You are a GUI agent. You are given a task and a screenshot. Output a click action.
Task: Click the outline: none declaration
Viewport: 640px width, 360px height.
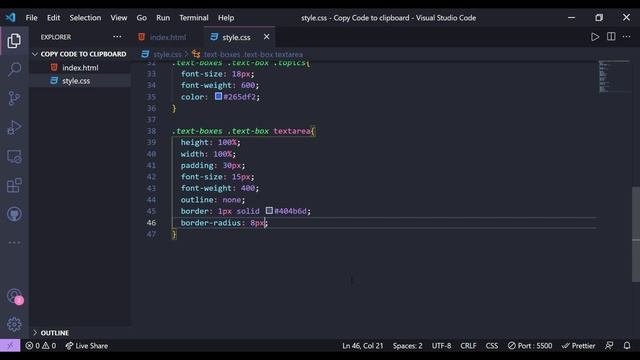pyautogui.click(x=213, y=200)
